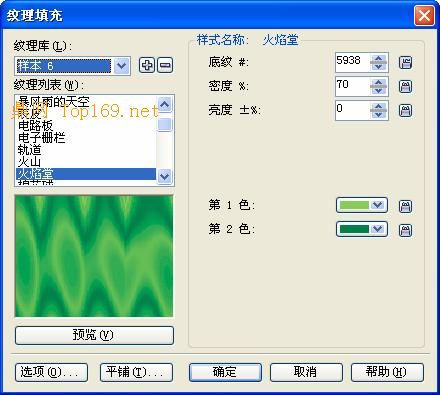Confirm with the 确定 button
Image resolution: width=440 pixels, height=395 pixels.
click(225, 372)
